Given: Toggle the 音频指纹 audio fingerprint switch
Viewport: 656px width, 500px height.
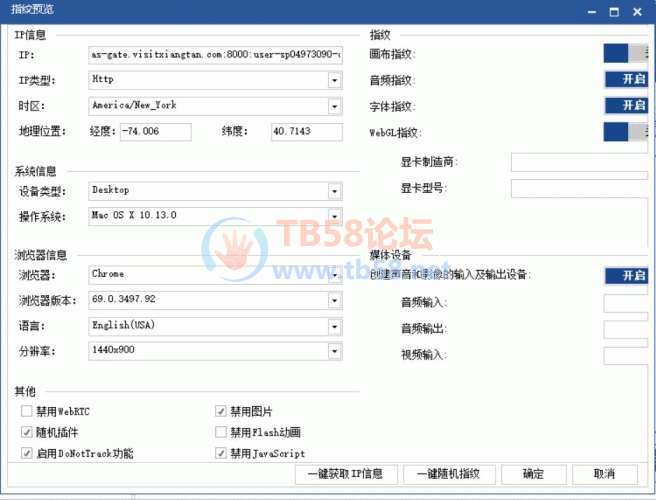Looking at the screenshot, I should (626, 79).
